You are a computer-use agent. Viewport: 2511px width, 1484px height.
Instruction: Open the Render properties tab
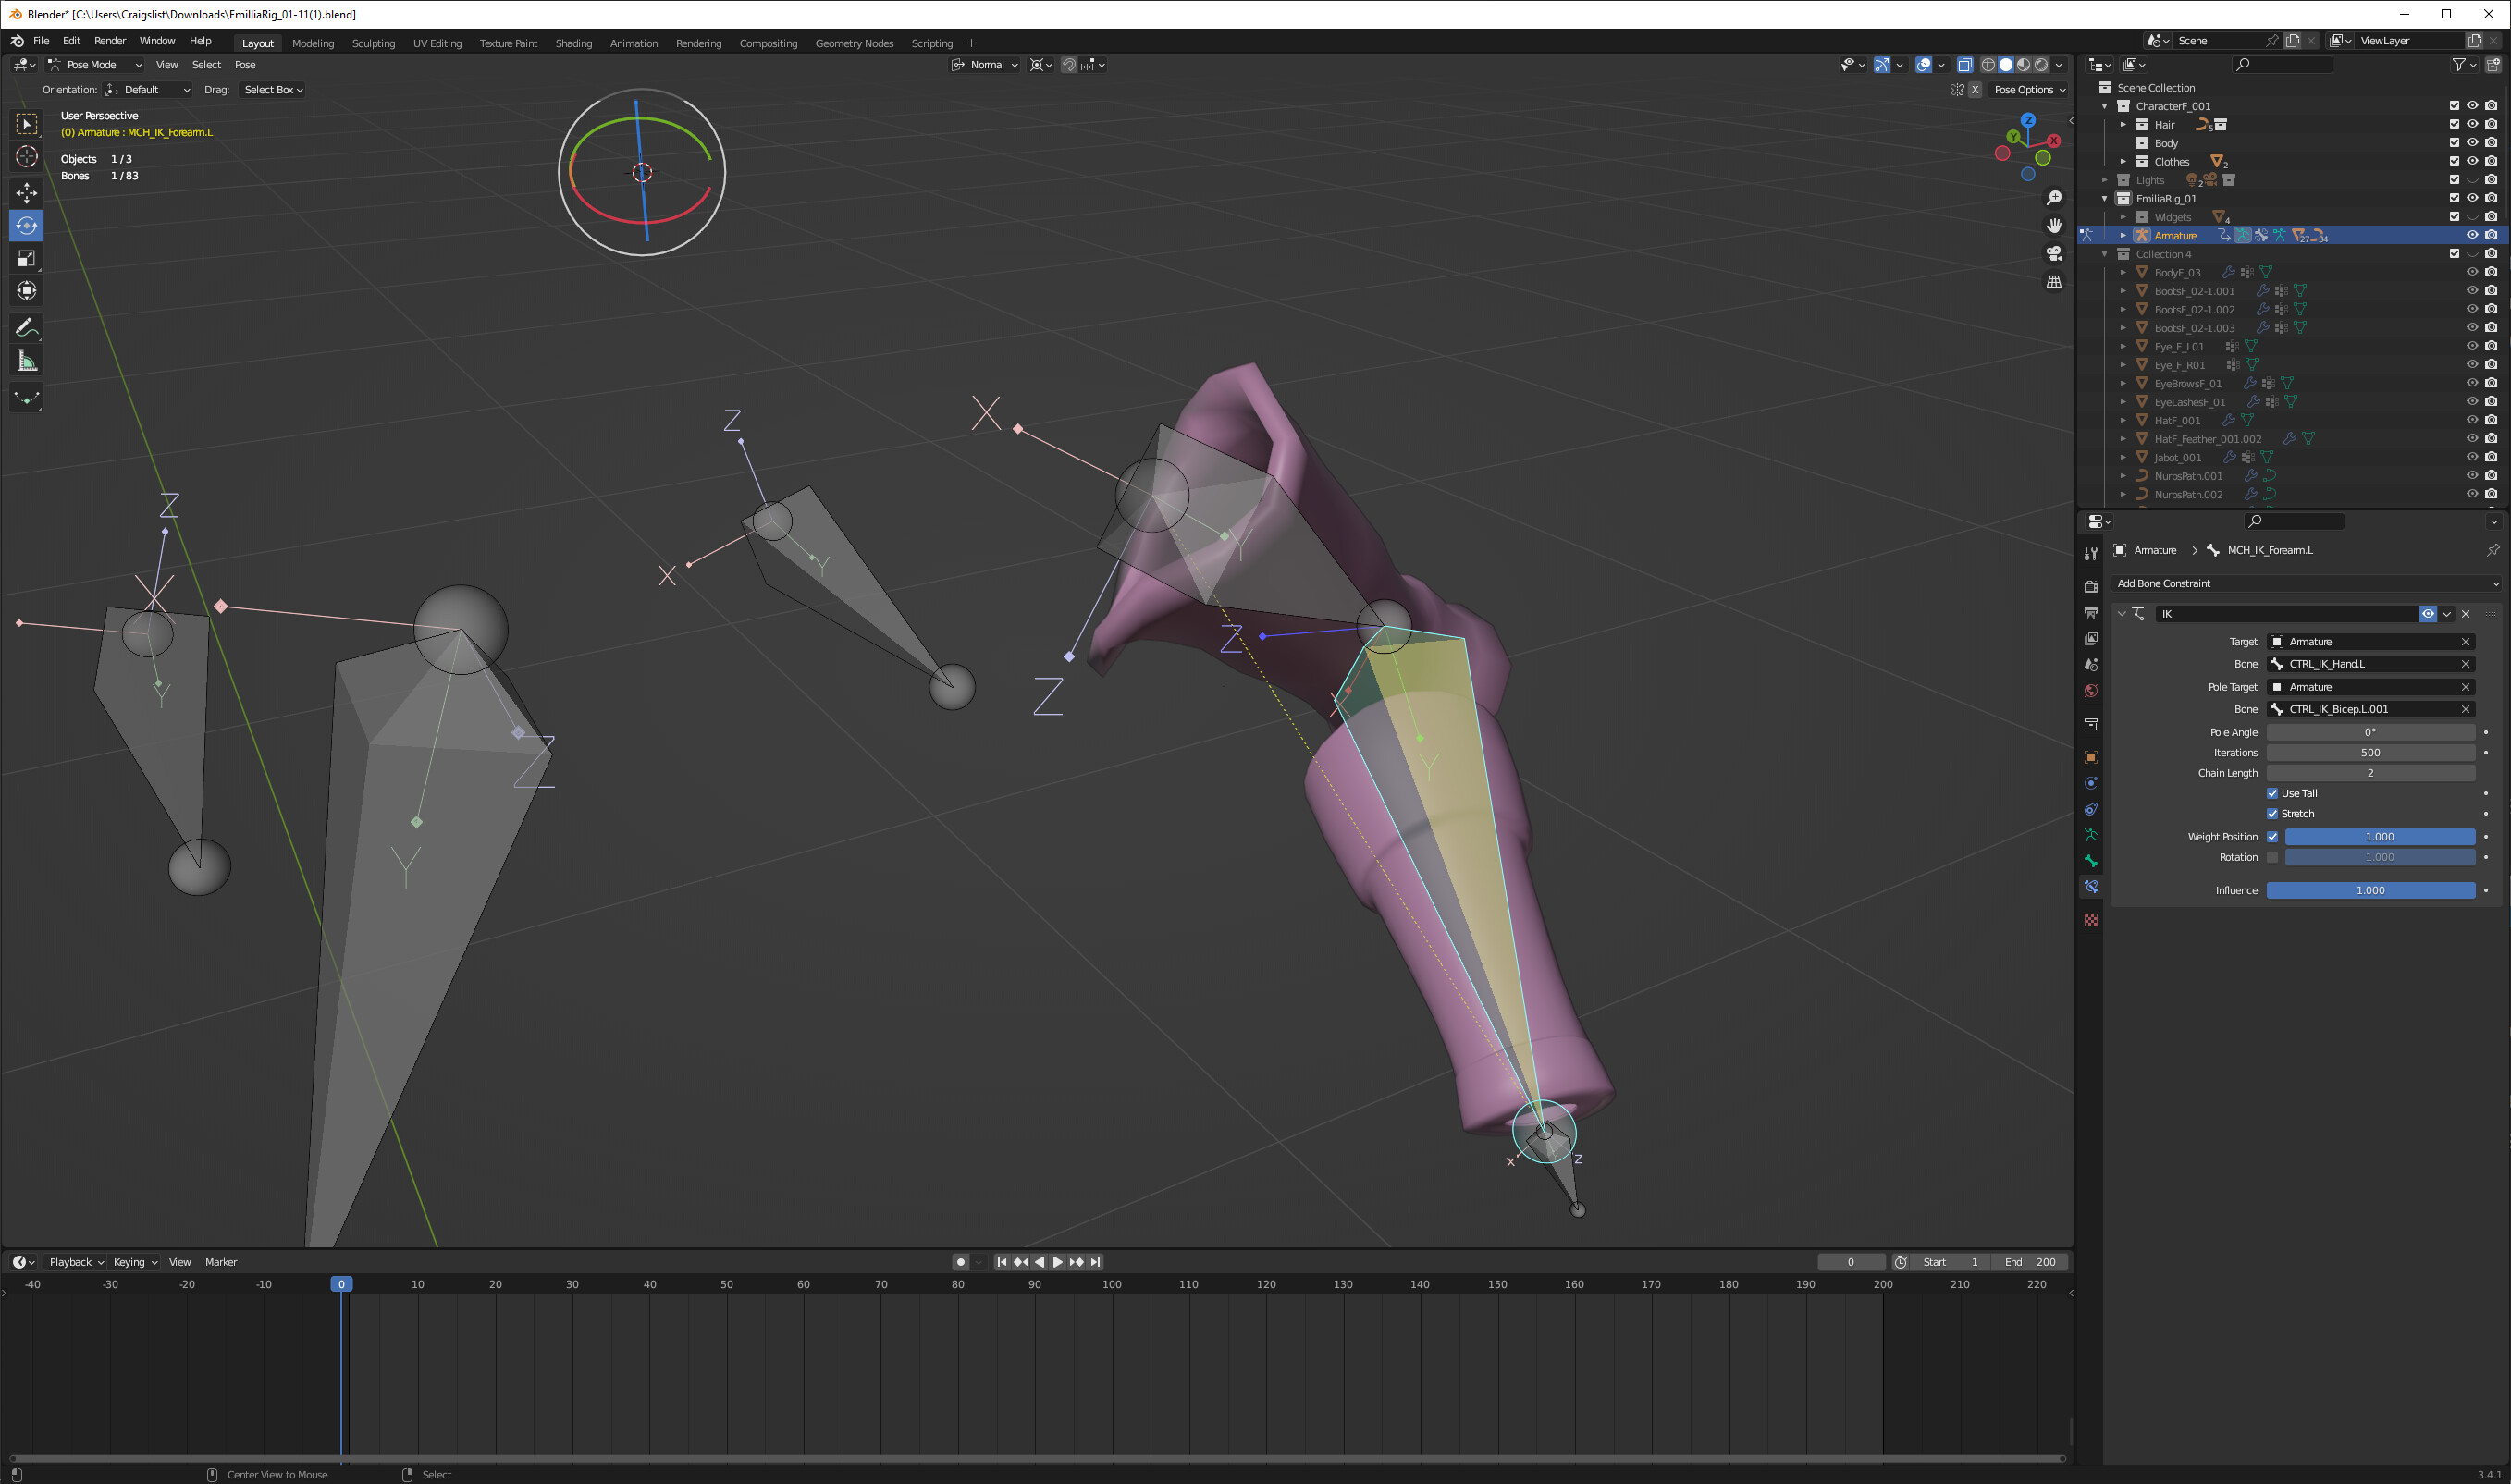[2091, 587]
